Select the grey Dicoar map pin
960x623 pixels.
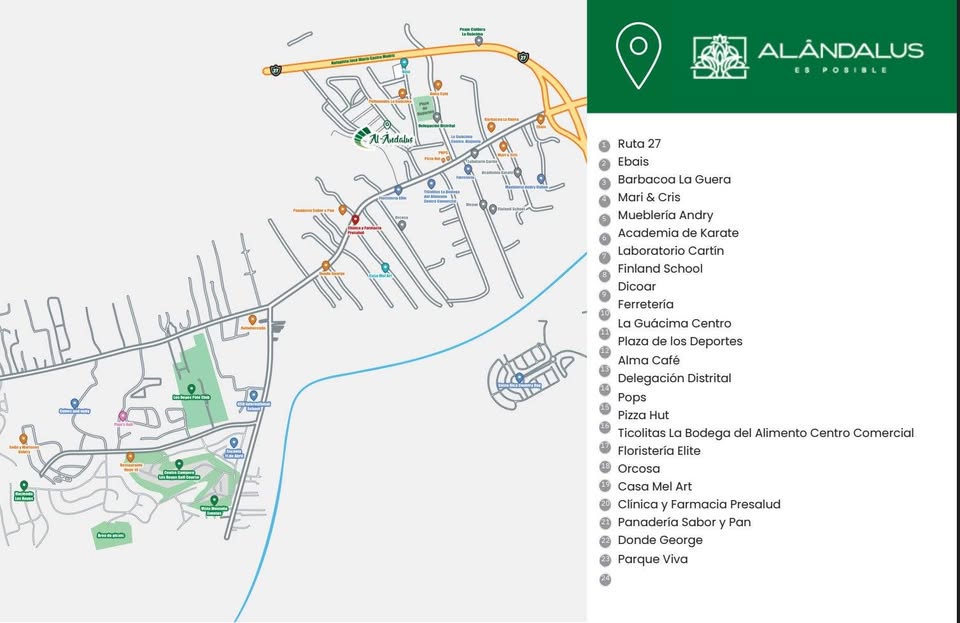[x=483, y=205]
